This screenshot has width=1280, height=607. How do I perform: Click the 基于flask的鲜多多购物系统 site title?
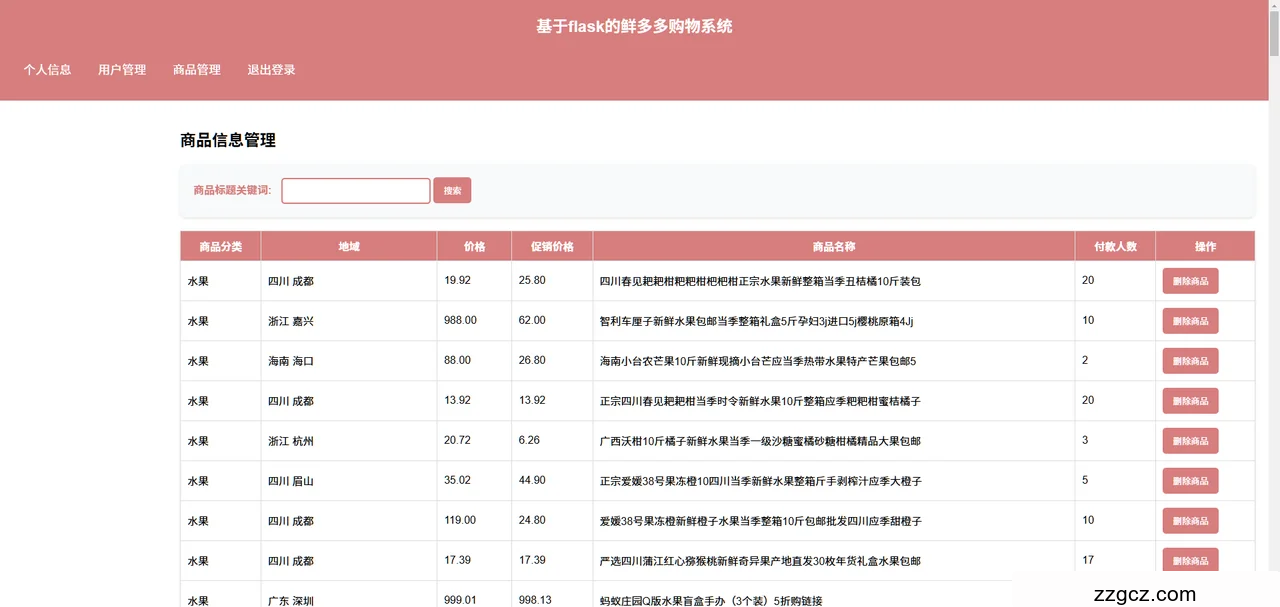[x=634, y=26]
